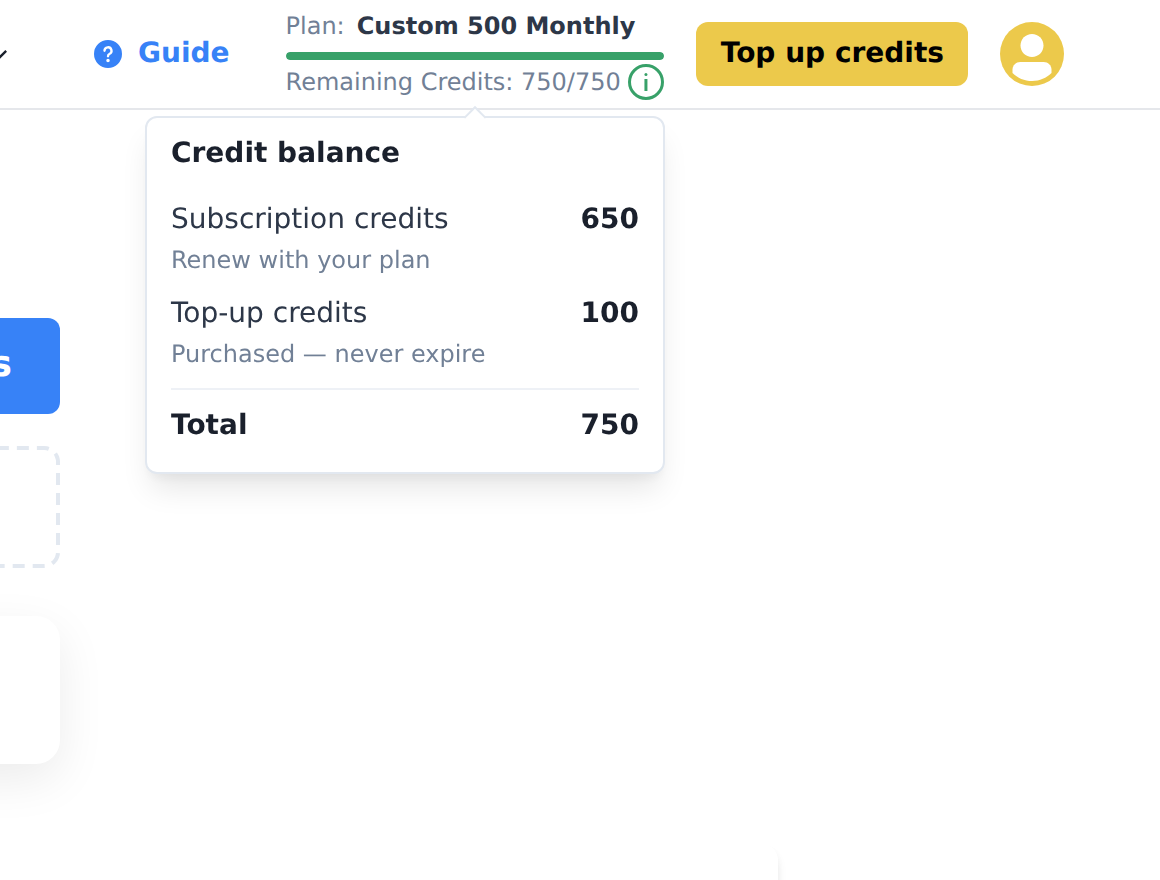
Task: Click the white card at left edge
Action: (x=30, y=690)
